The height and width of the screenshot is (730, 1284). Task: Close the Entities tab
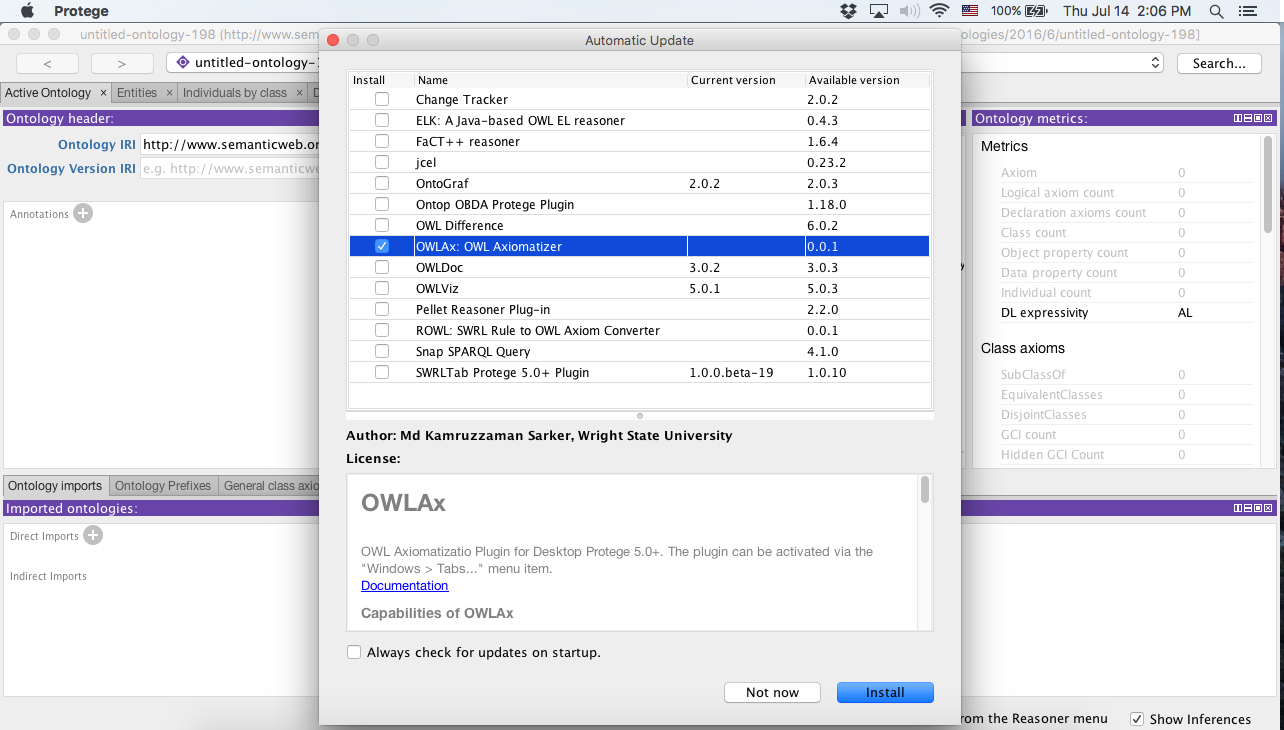(x=169, y=93)
